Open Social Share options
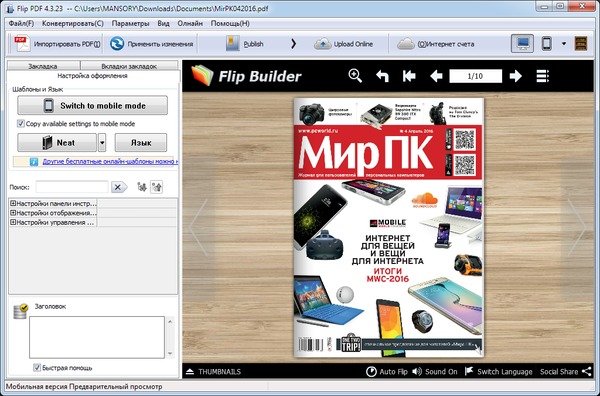This screenshot has height=396, width=600. click(565, 372)
